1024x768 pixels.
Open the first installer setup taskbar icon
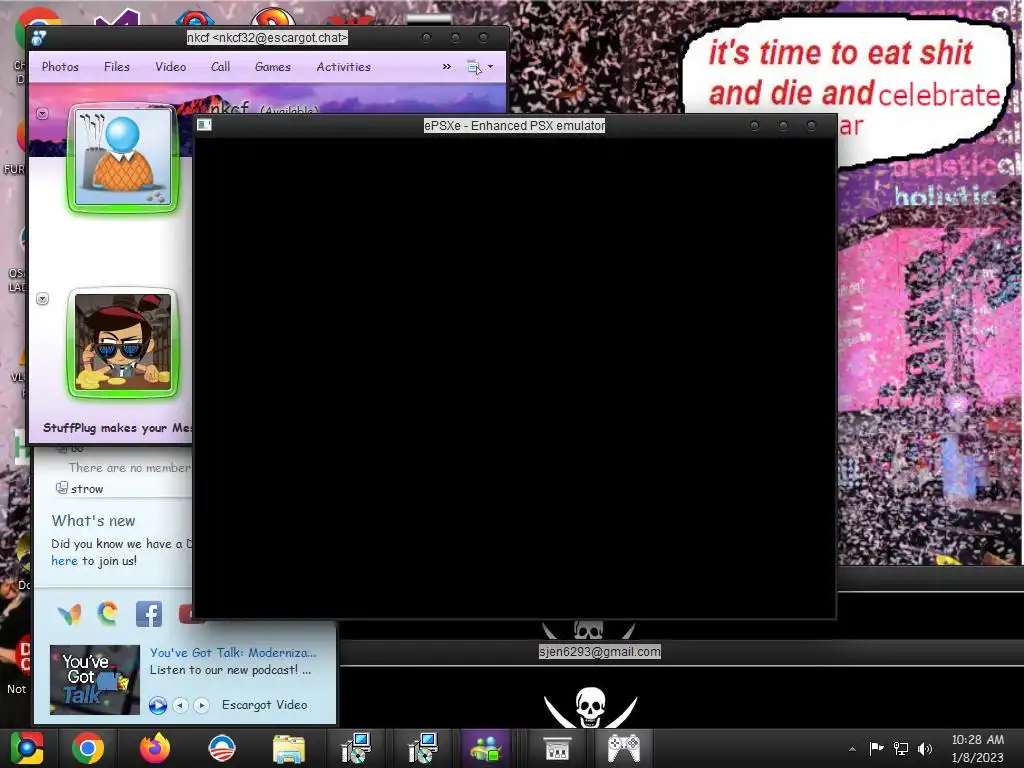tap(356, 748)
